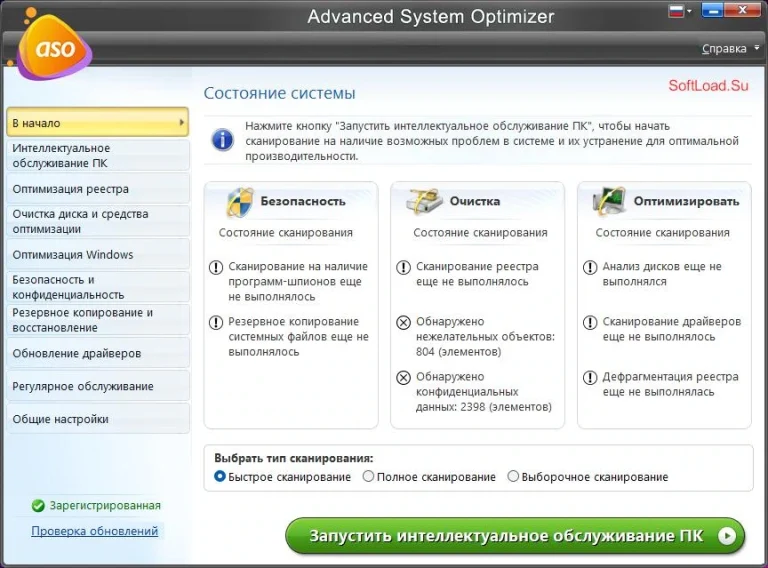768x568 pixels.
Task: Expand the Справка dropdown arrow
Action: (757, 48)
